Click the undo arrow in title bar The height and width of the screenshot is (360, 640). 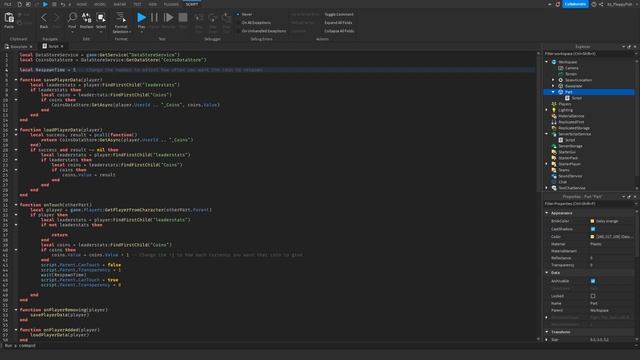[x=62, y=4]
